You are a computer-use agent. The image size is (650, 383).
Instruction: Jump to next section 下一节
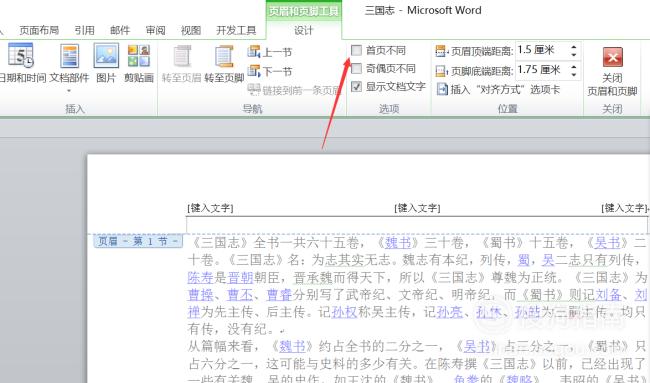coord(270,71)
